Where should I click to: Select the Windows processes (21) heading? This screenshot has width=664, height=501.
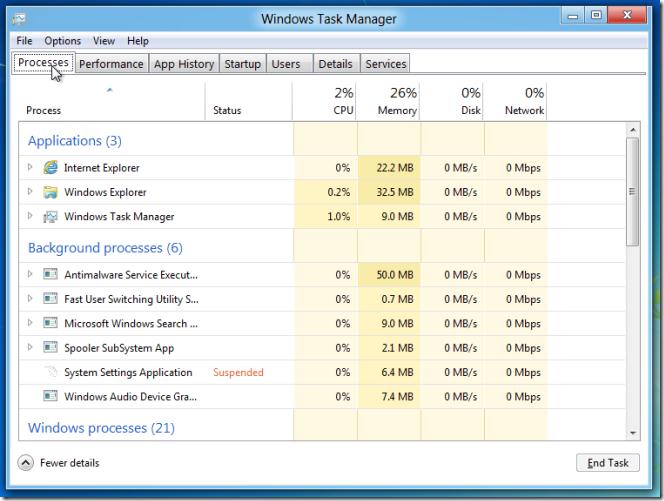(x=101, y=428)
